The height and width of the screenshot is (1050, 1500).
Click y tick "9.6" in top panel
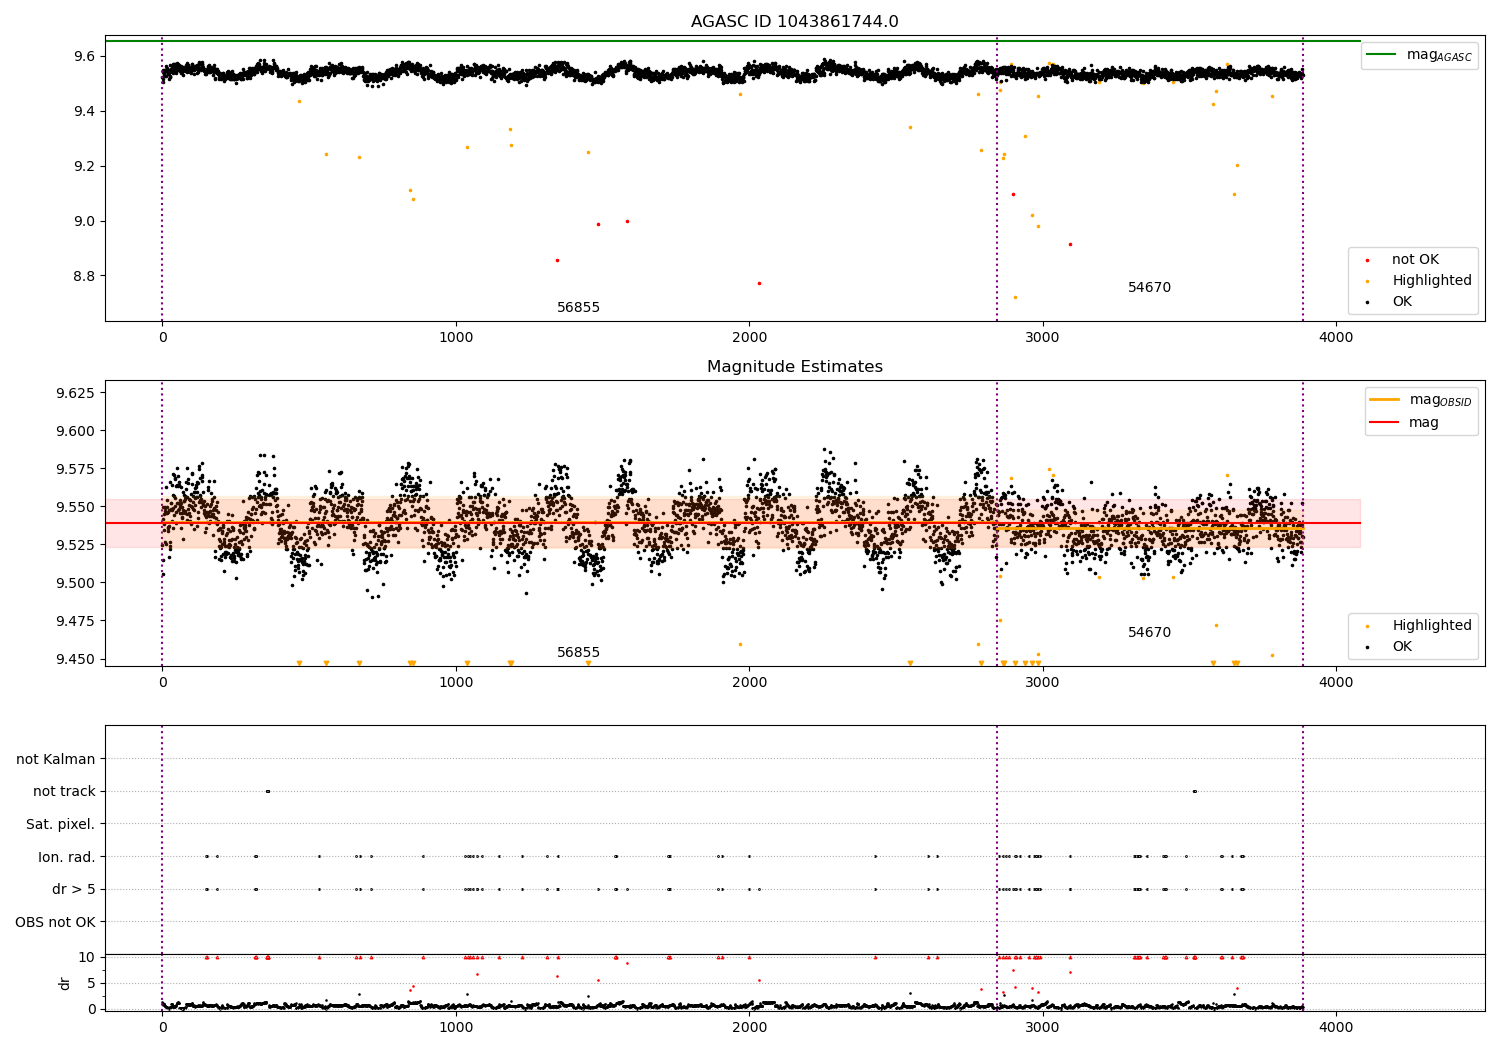[83, 56]
